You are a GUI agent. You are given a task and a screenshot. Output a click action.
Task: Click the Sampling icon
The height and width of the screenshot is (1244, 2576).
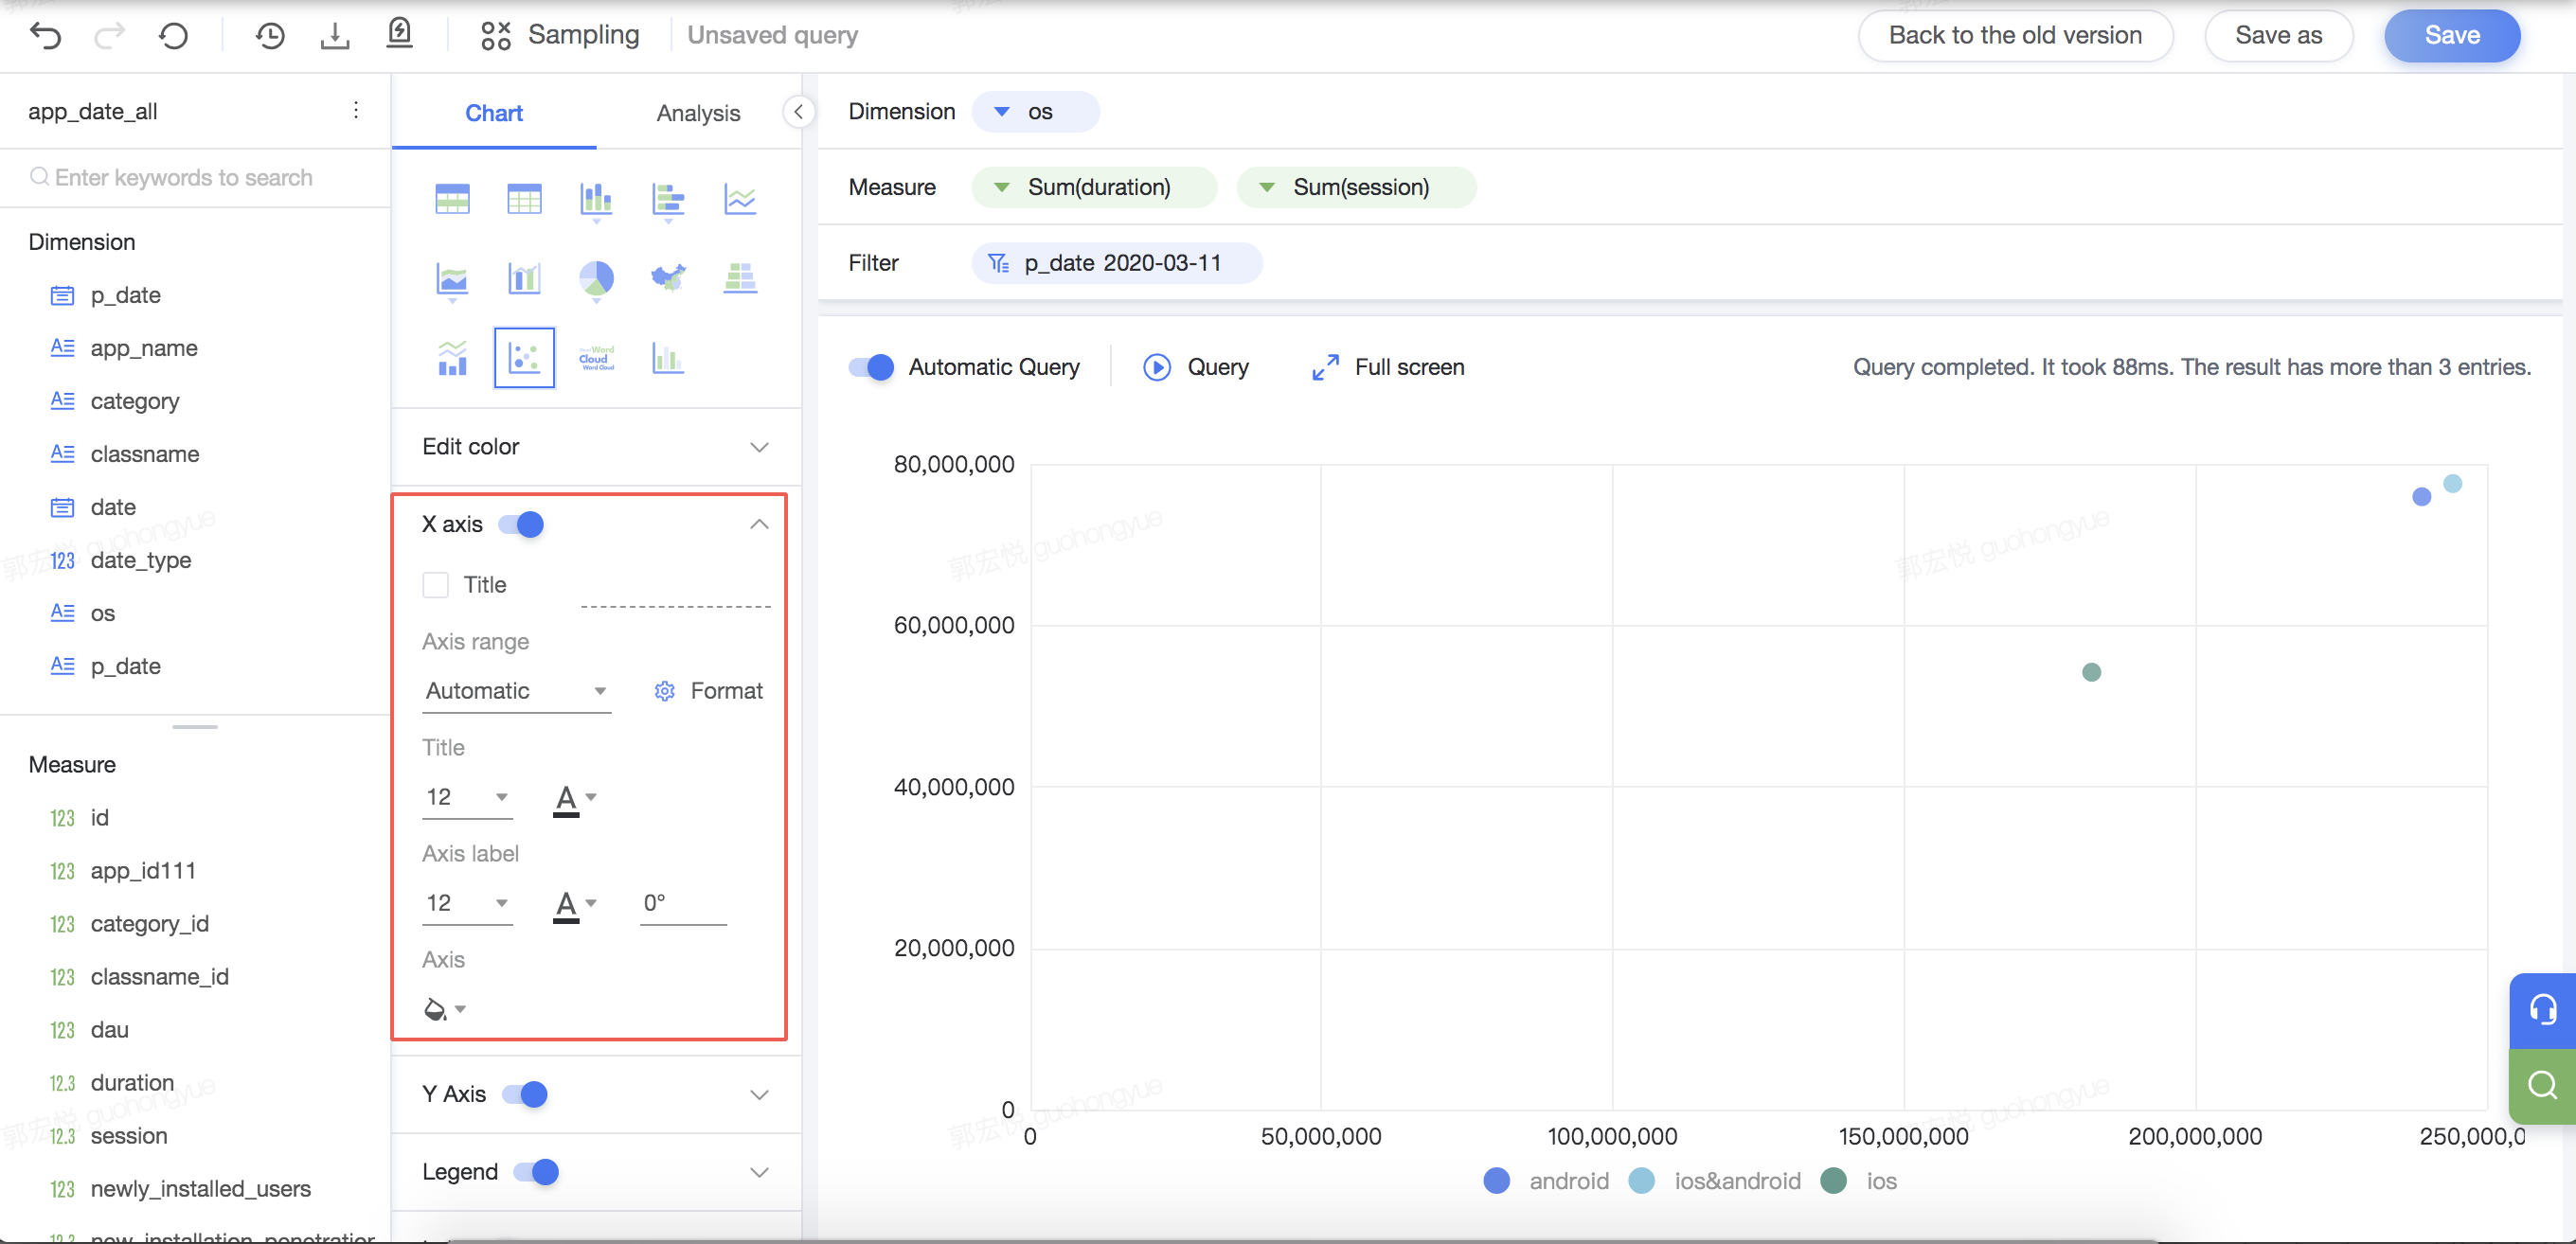coord(496,36)
